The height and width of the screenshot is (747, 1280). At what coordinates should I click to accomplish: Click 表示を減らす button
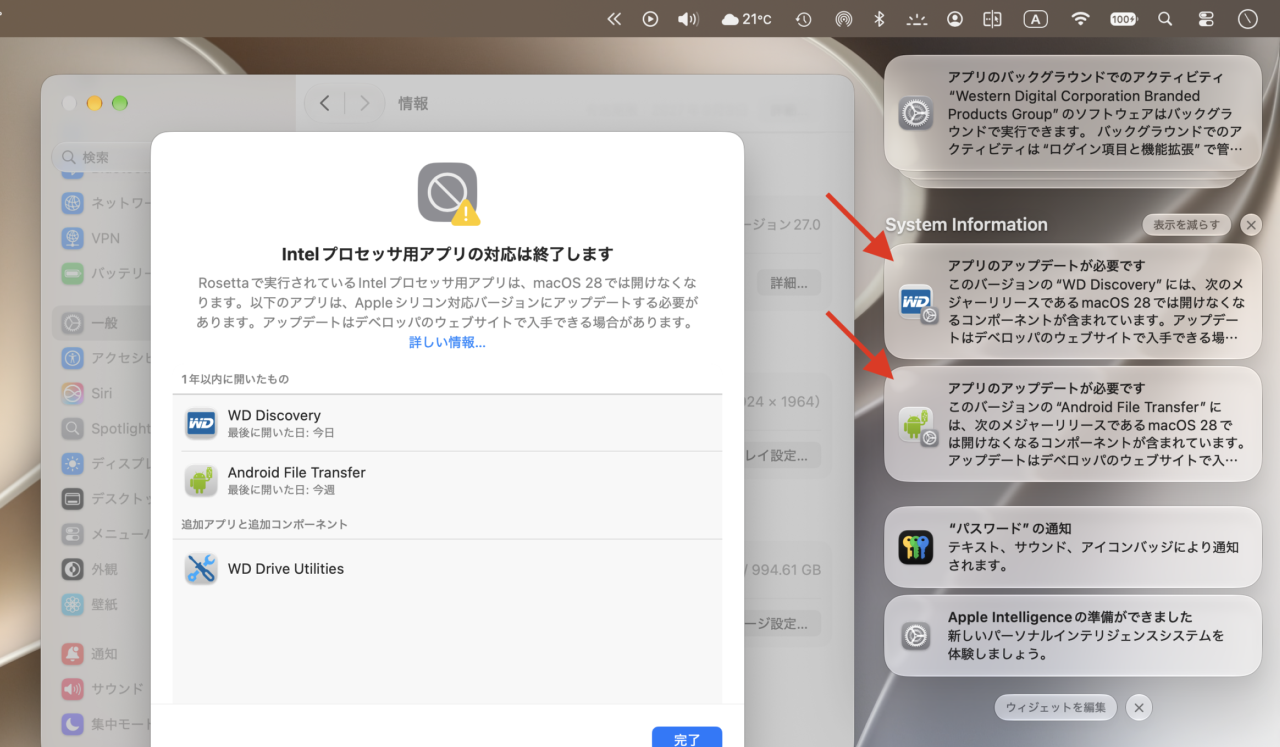[x=1186, y=225]
